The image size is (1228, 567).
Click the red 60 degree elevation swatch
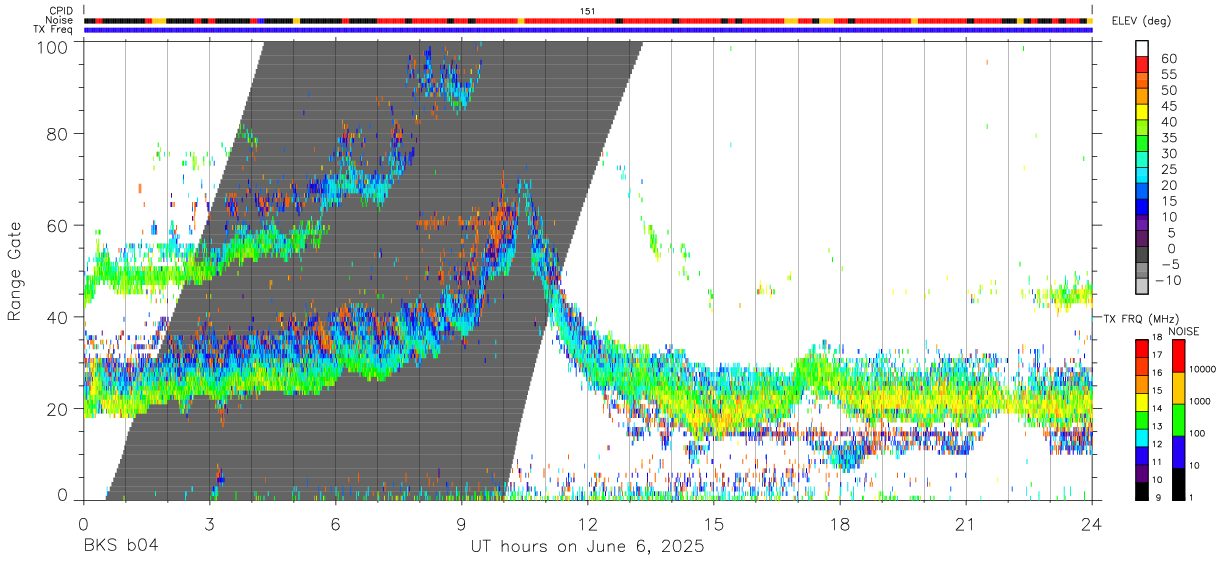[x=1141, y=64]
